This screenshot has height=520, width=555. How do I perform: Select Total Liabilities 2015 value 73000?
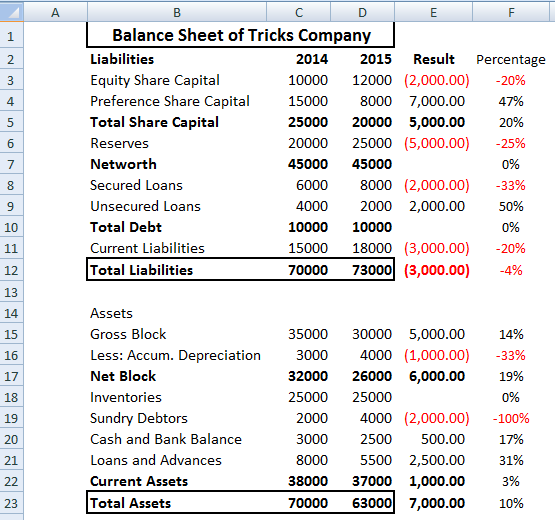point(362,270)
